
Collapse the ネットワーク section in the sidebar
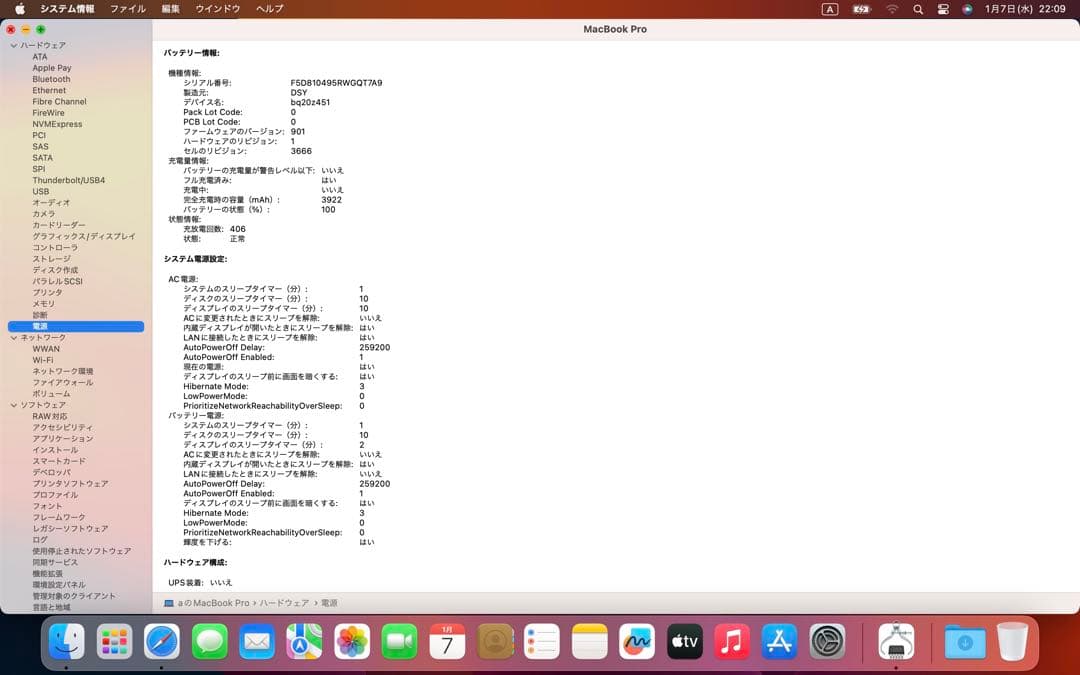pyautogui.click(x=14, y=337)
